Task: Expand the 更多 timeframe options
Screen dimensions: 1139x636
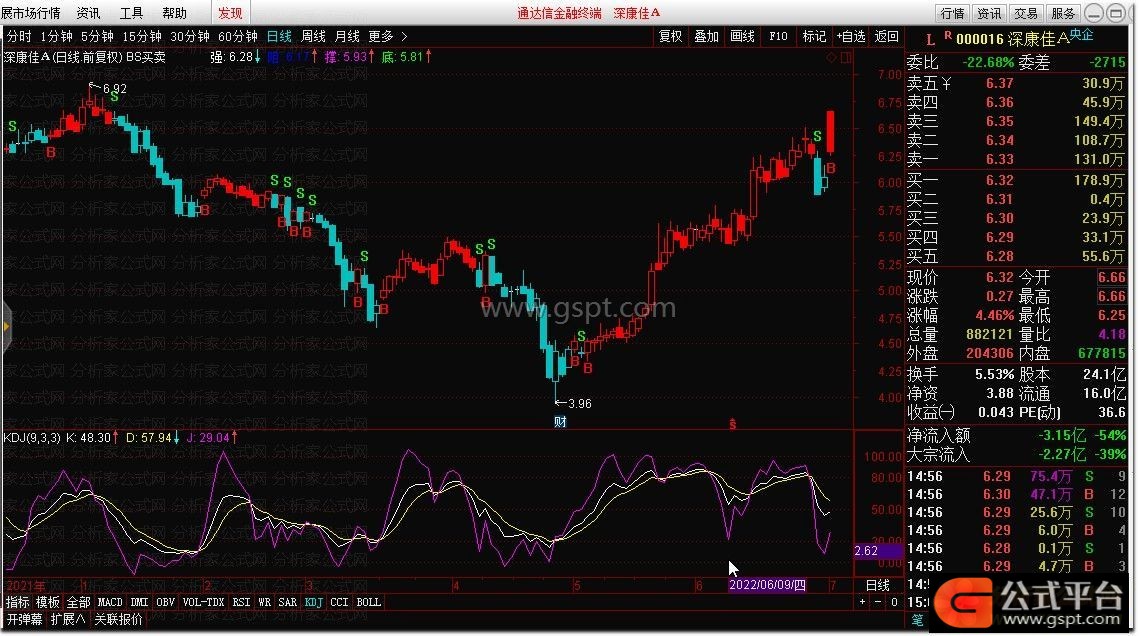Action: 388,36
